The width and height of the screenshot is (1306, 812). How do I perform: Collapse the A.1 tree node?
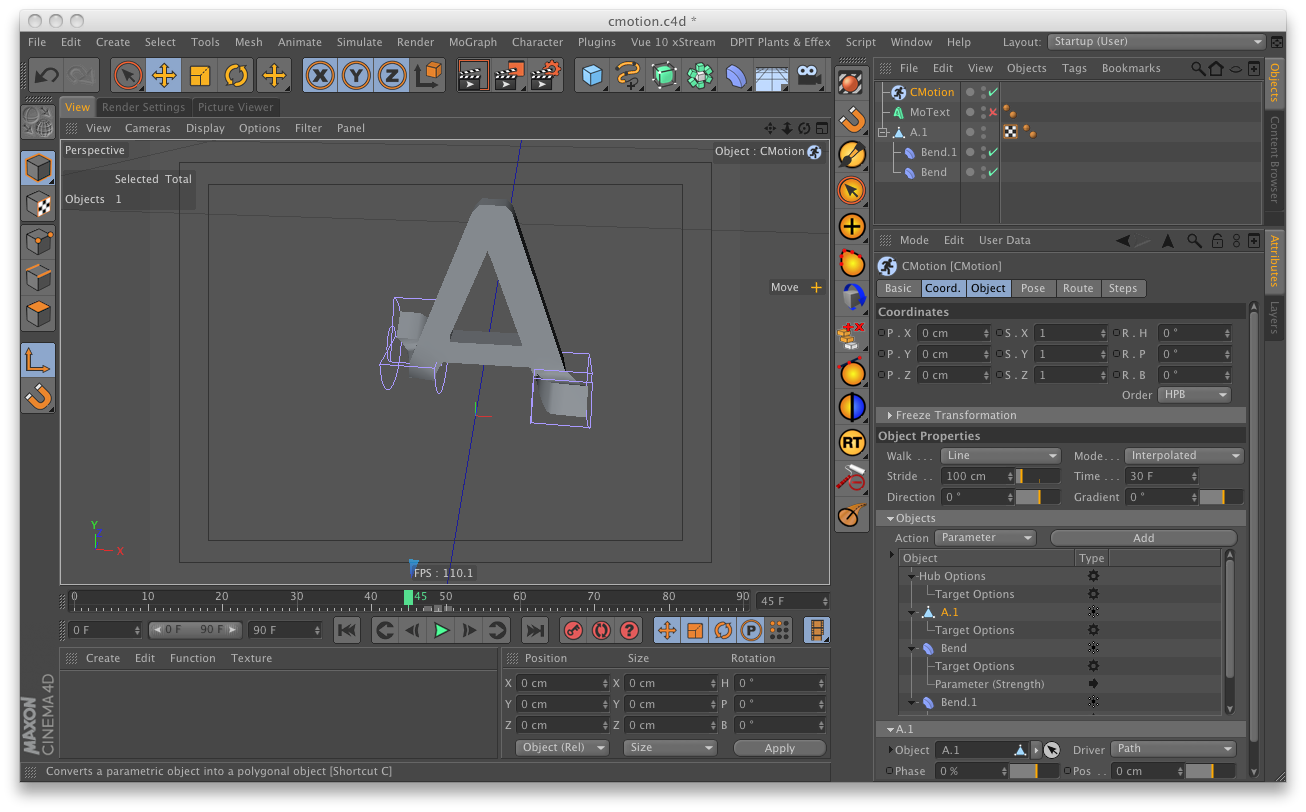tap(882, 132)
